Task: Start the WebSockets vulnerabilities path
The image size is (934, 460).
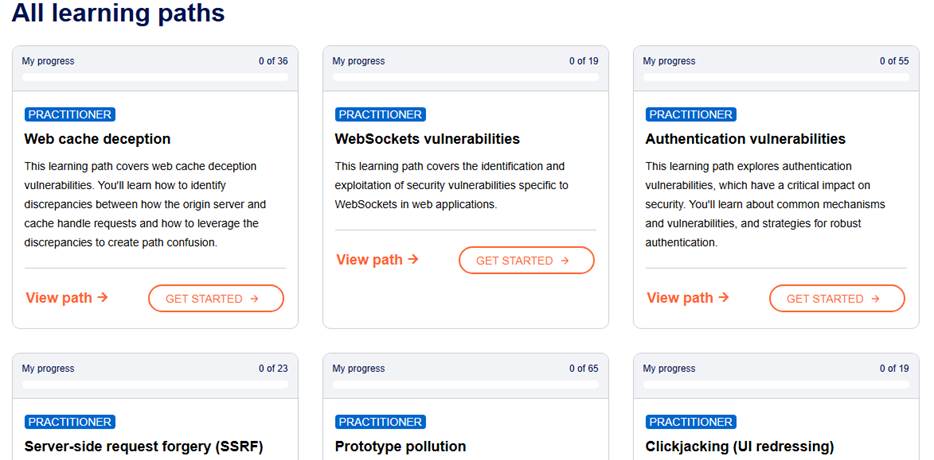Action: [x=527, y=260]
